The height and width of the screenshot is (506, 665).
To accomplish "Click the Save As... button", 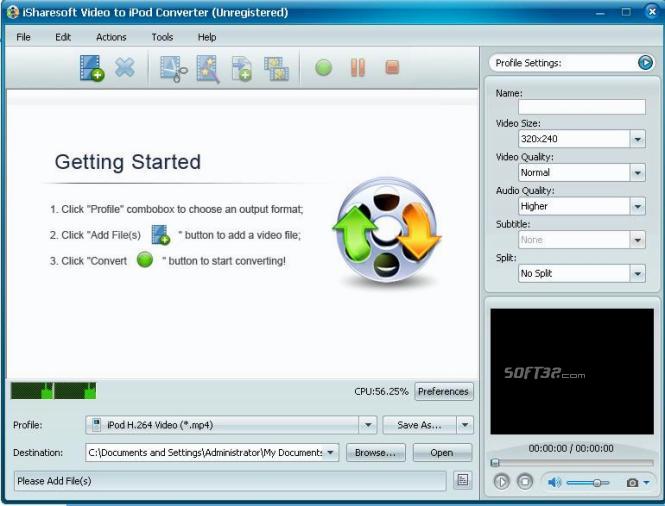I will [419, 425].
